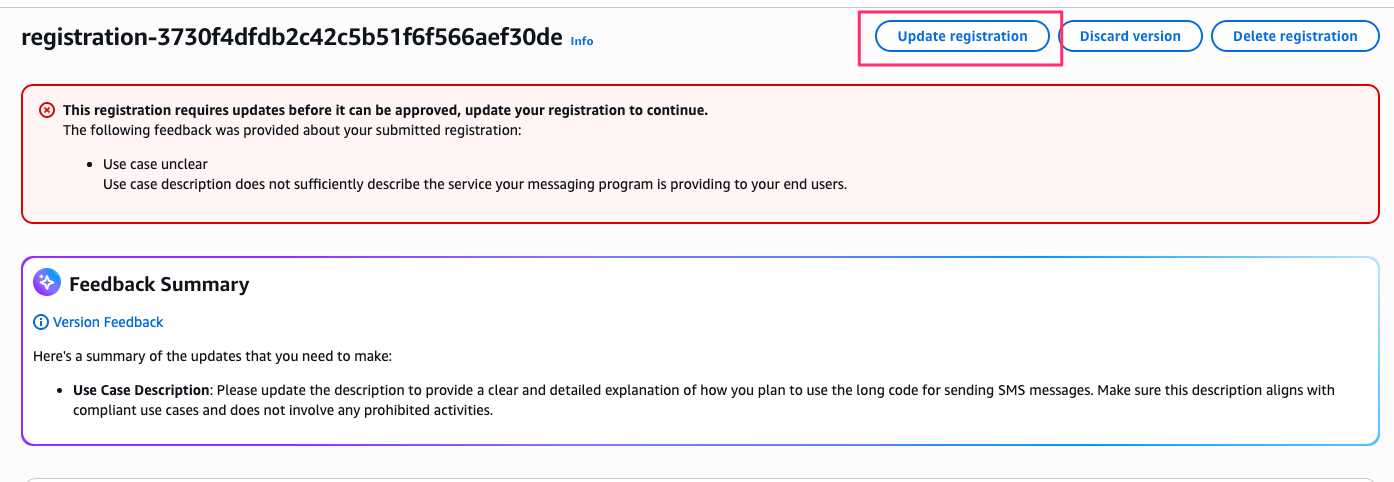Click the Update registration button

click(x=962, y=36)
